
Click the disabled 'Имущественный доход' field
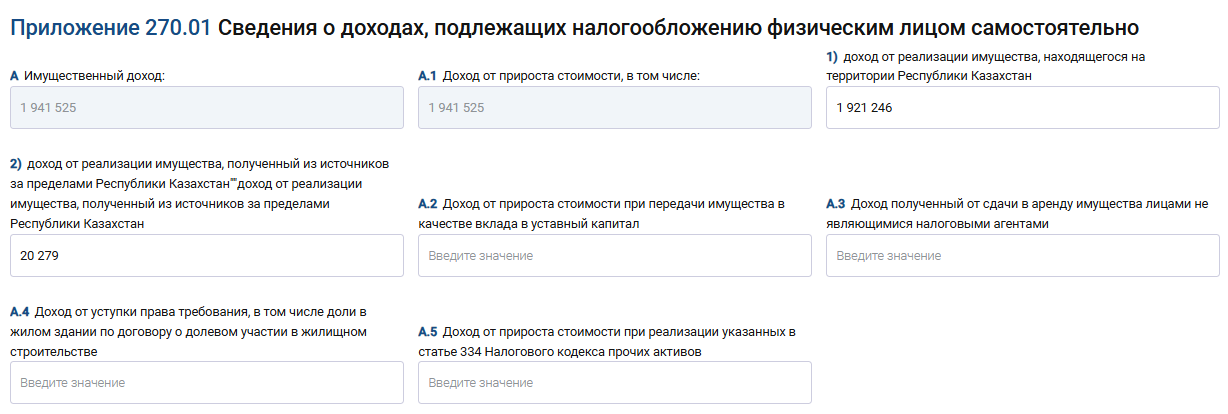tap(206, 107)
